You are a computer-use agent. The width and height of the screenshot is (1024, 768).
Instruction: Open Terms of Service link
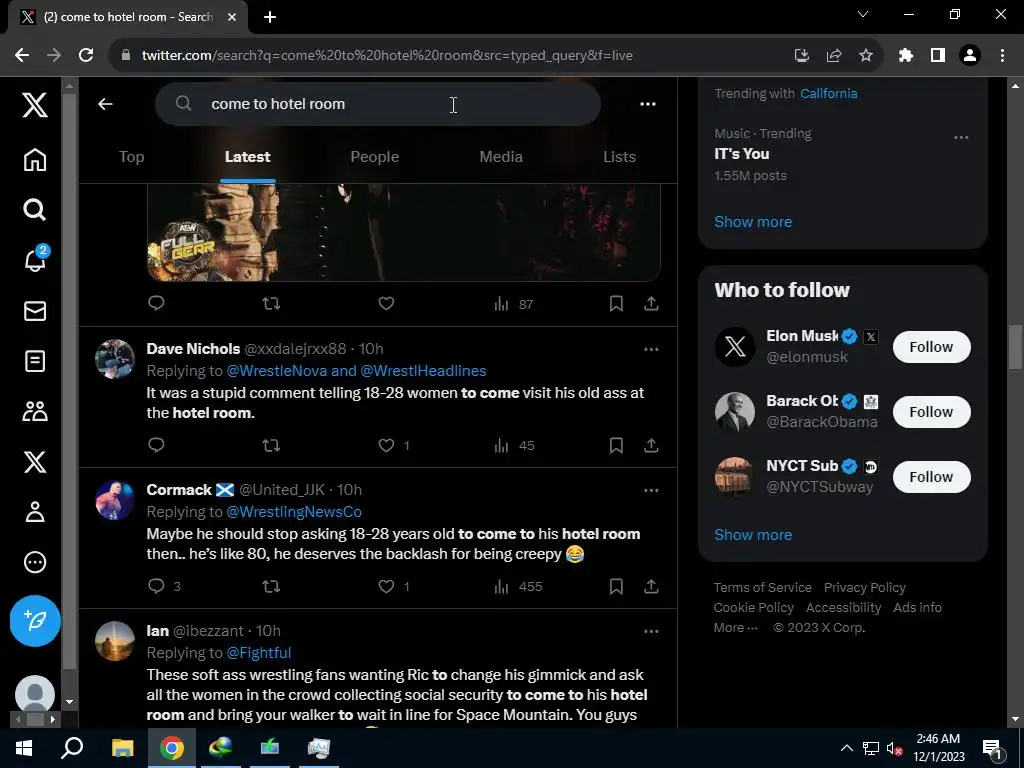762,588
